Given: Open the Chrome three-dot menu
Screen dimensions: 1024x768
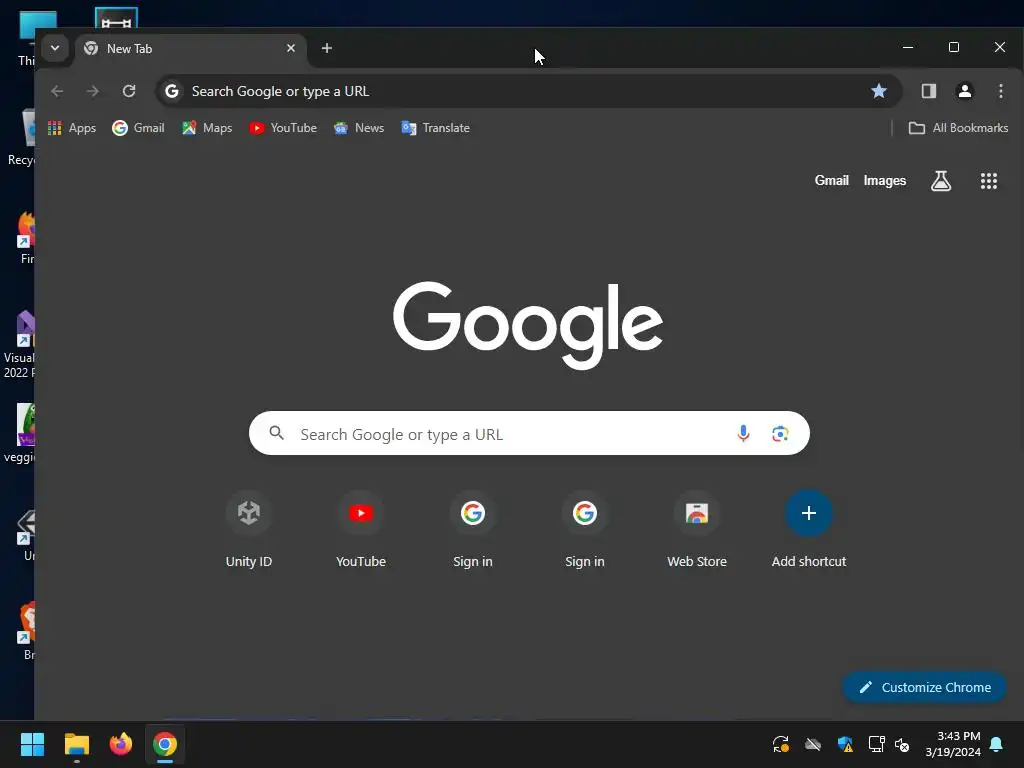Looking at the screenshot, I should tap(1000, 91).
